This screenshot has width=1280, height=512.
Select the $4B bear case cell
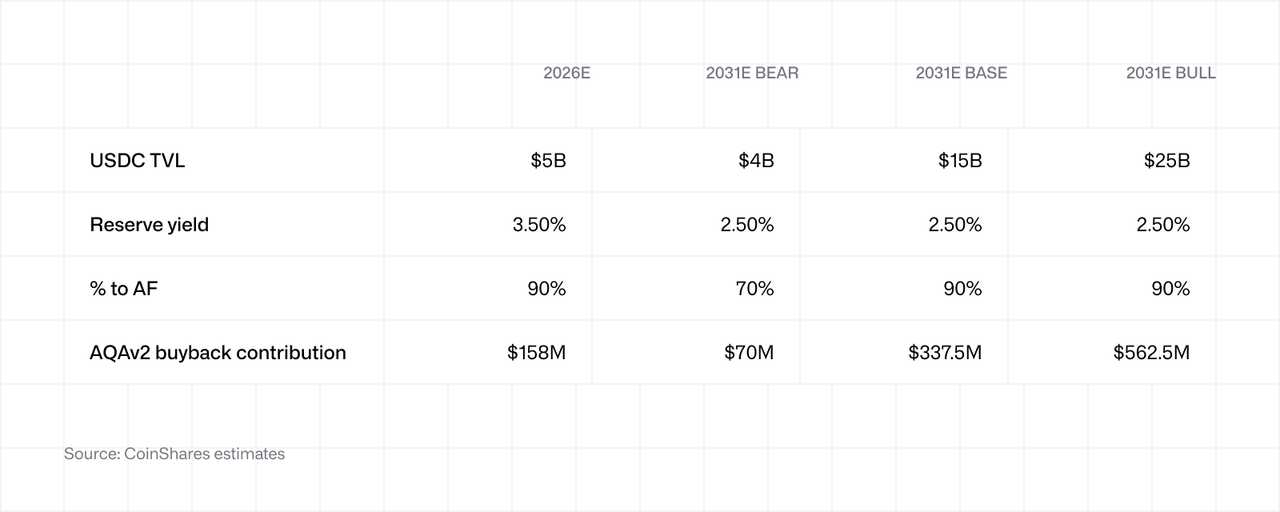pyautogui.click(x=756, y=160)
